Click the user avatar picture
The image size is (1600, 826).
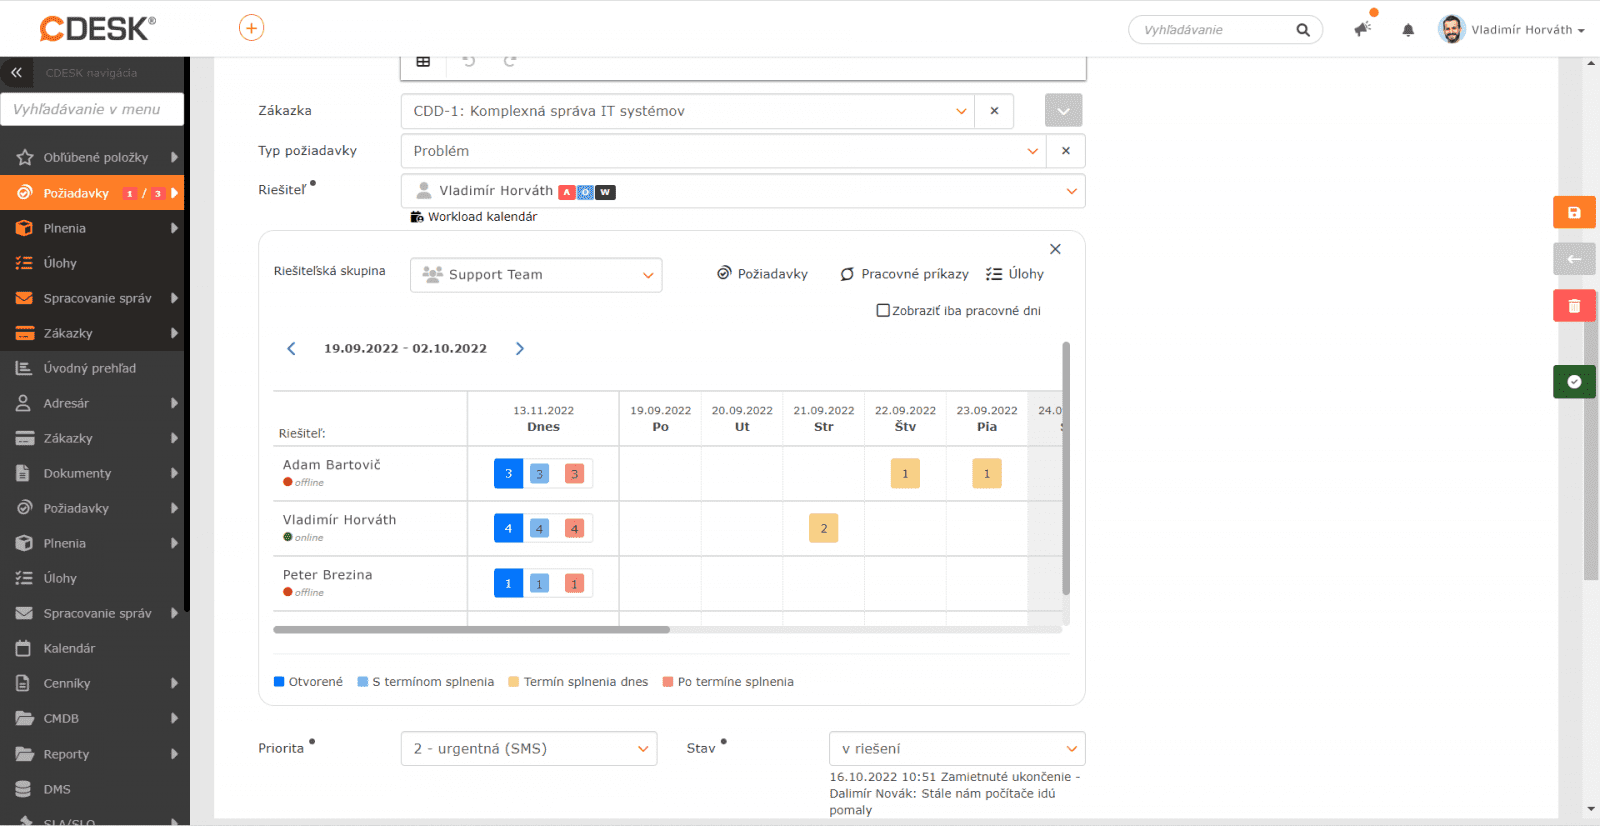[1452, 29]
